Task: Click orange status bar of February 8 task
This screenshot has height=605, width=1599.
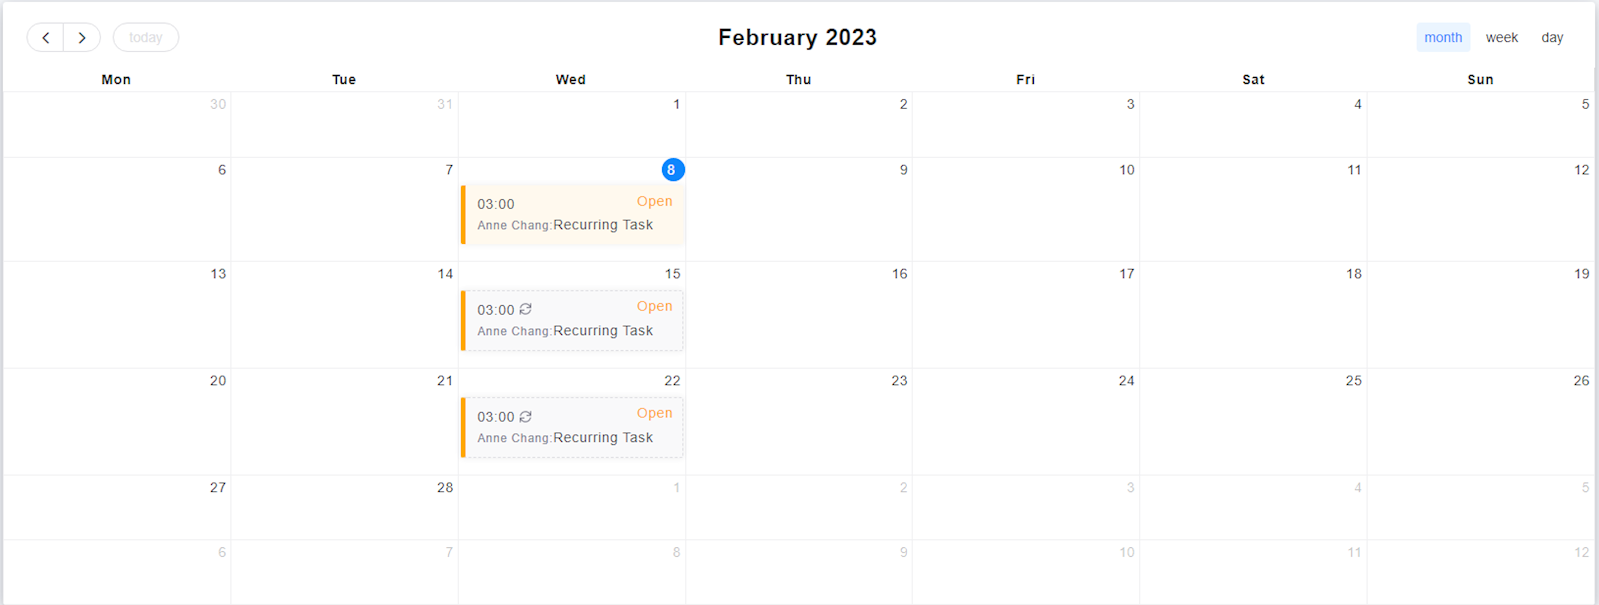Action: (463, 214)
